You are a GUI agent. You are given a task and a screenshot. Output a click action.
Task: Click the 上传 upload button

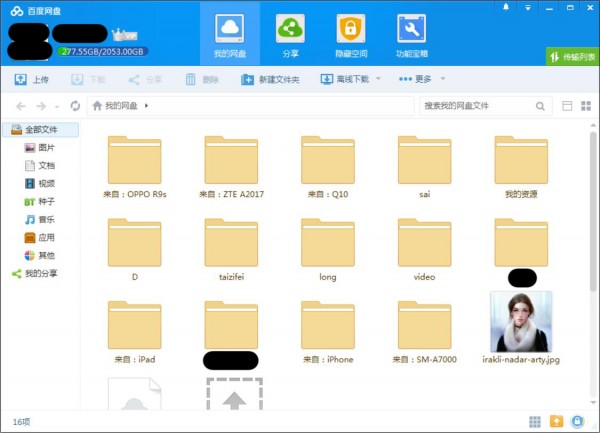(x=32, y=80)
